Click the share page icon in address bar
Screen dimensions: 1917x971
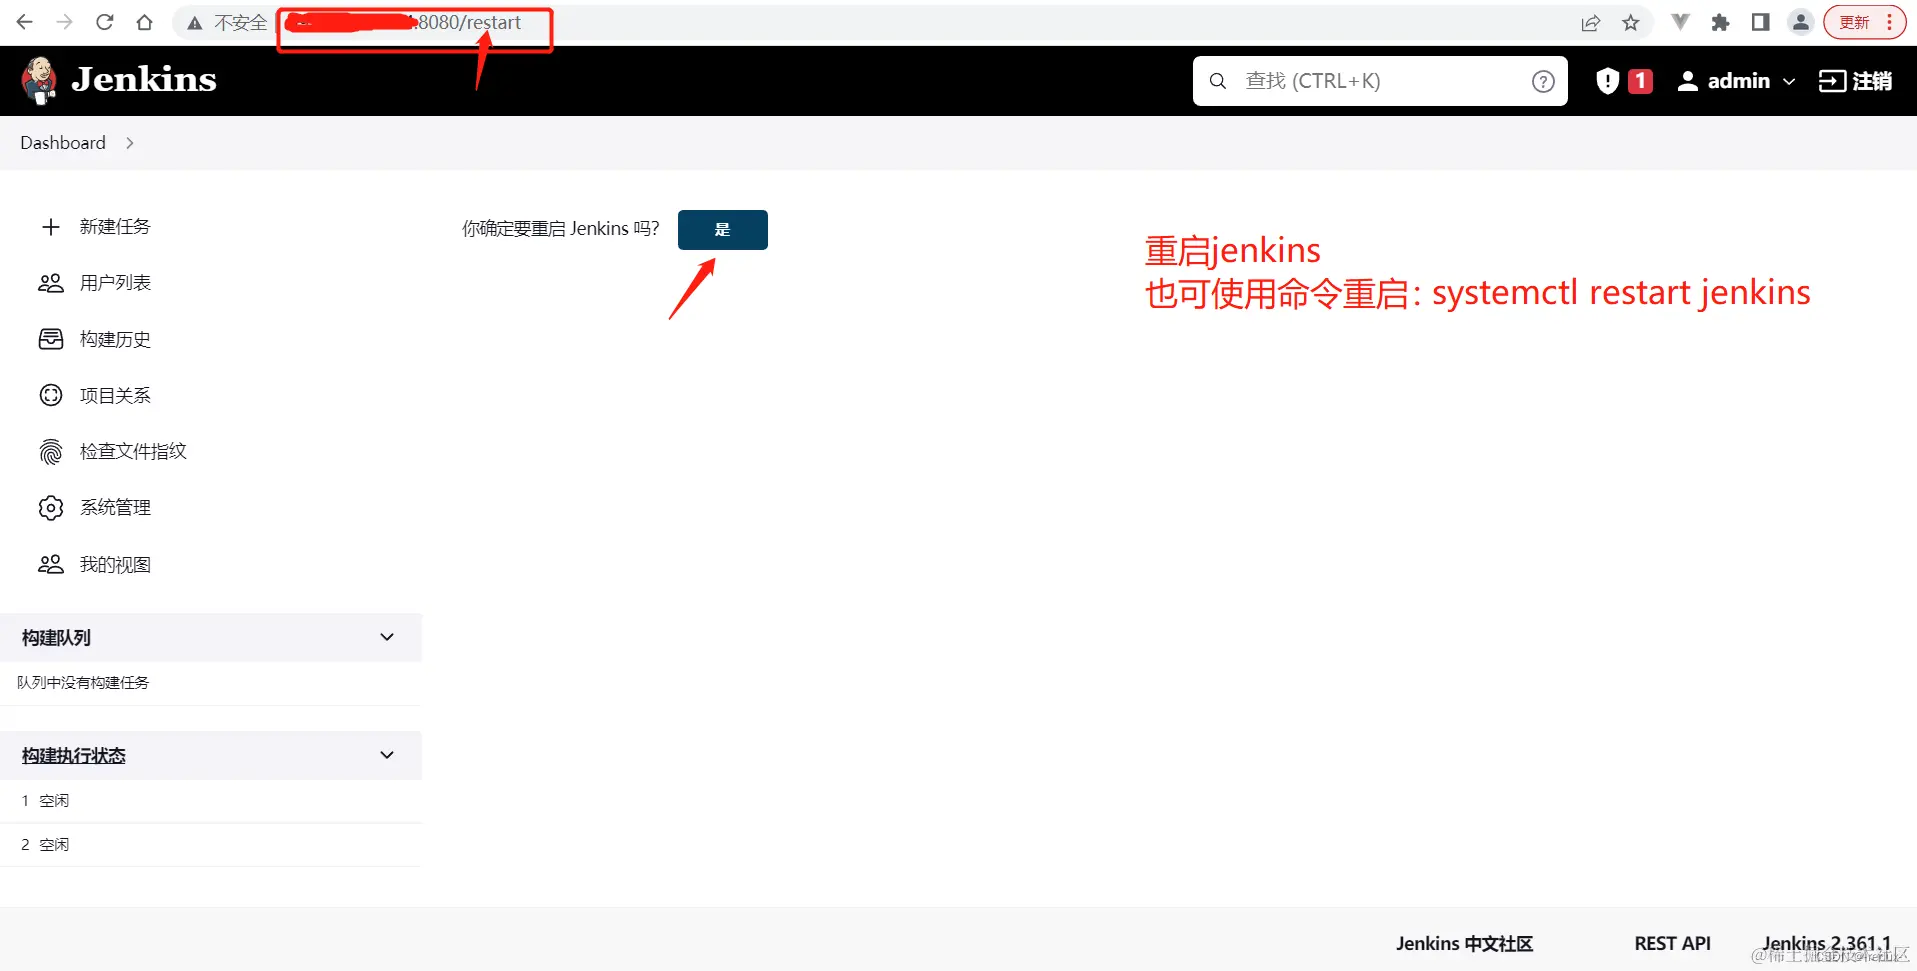[x=1590, y=23]
